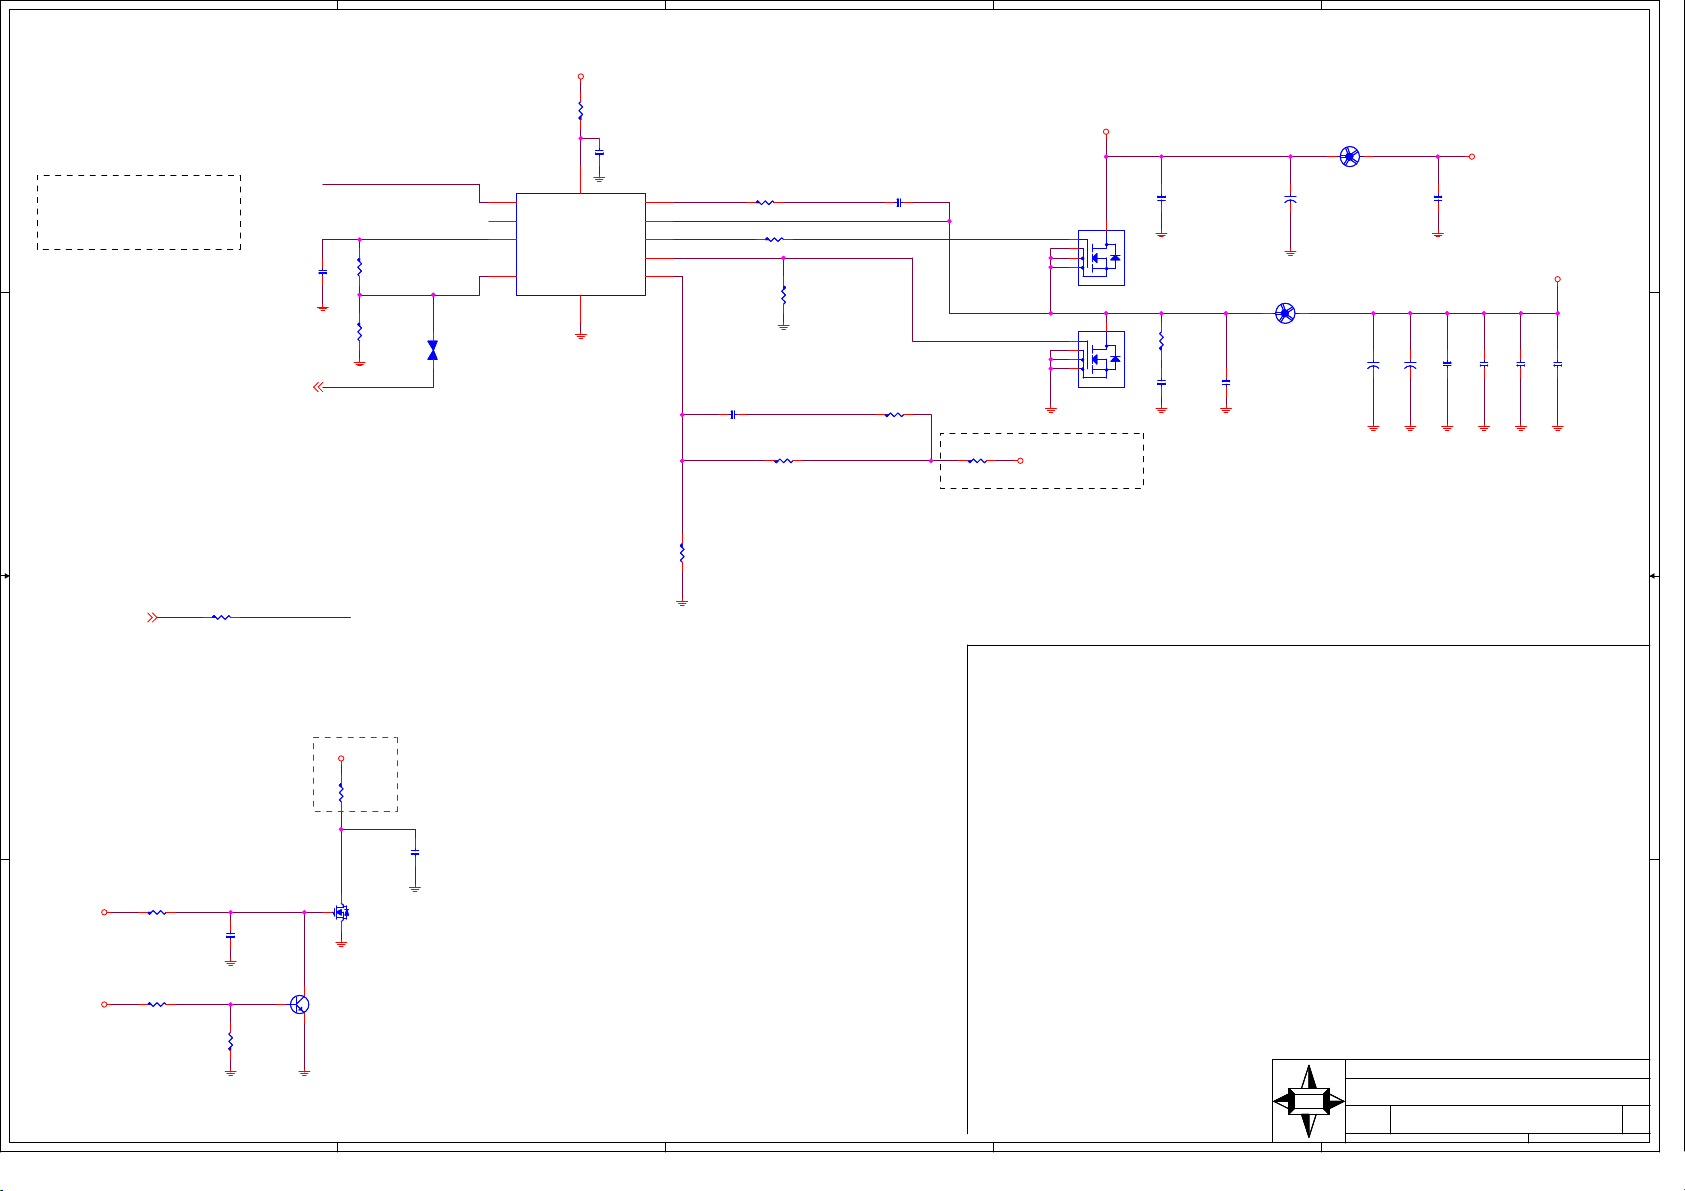Click the double-arrow off-page connector below the diode

coord(318,387)
